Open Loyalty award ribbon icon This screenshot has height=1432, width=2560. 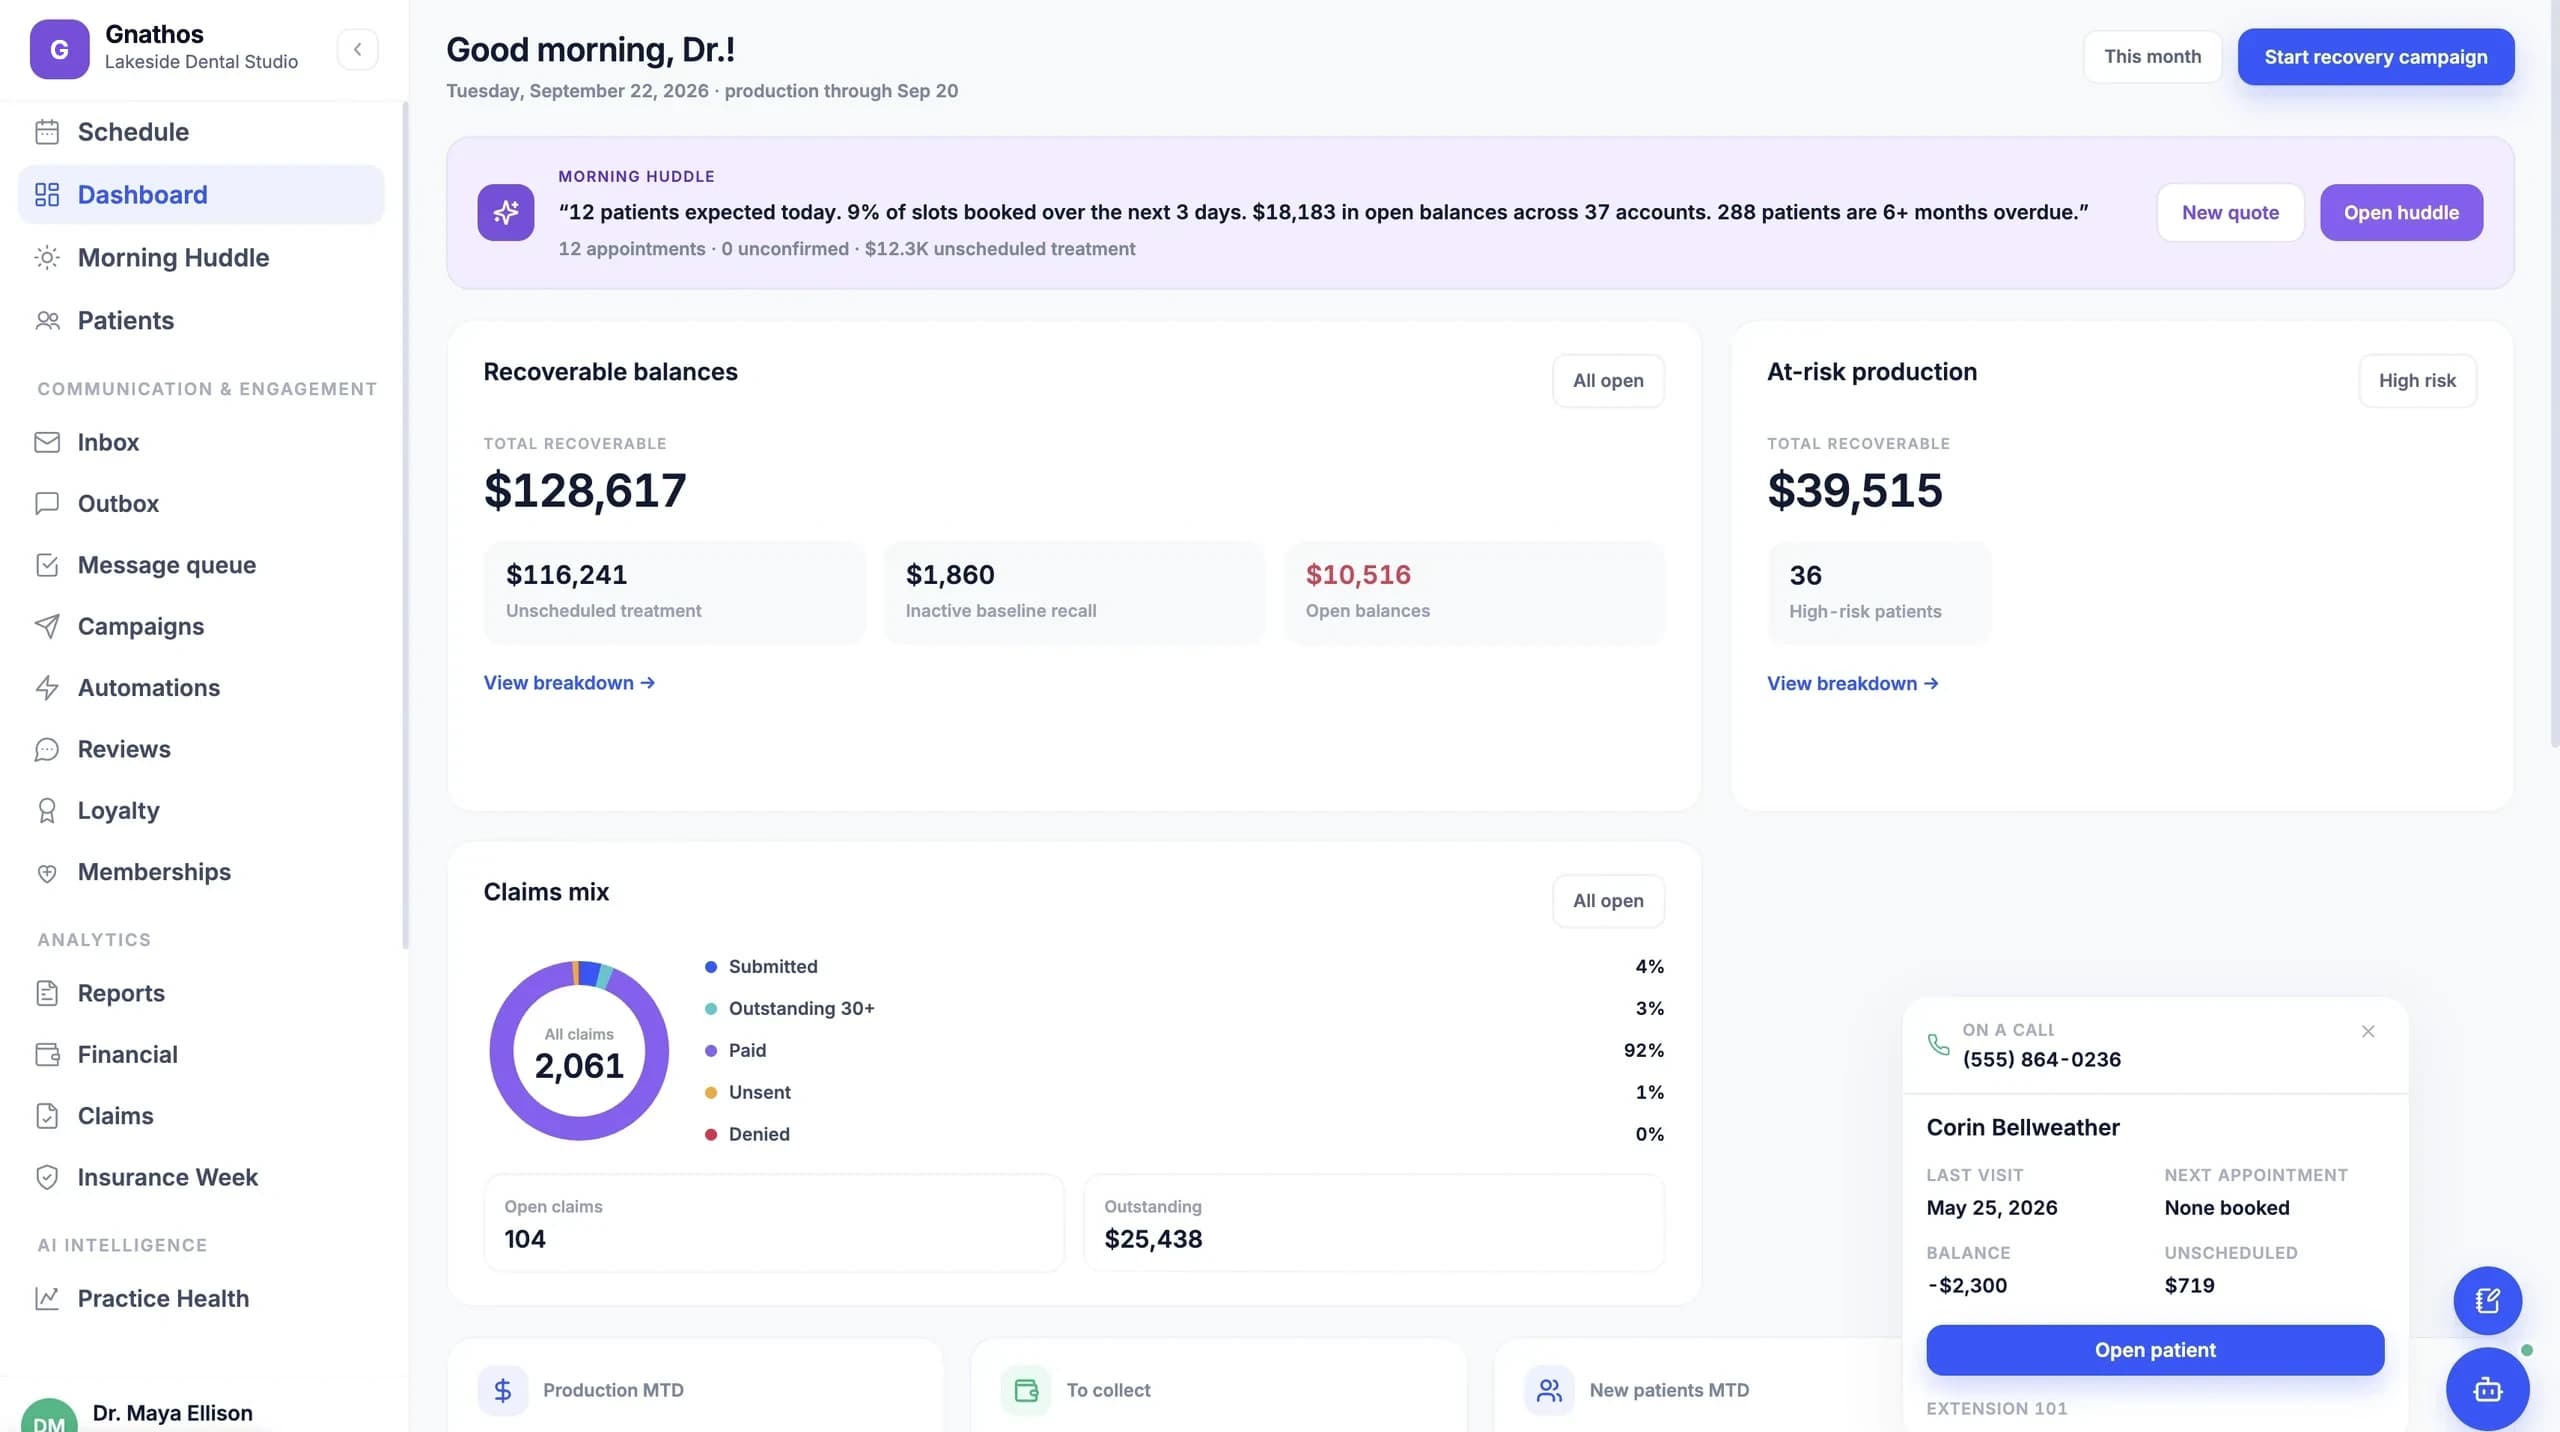click(x=47, y=810)
